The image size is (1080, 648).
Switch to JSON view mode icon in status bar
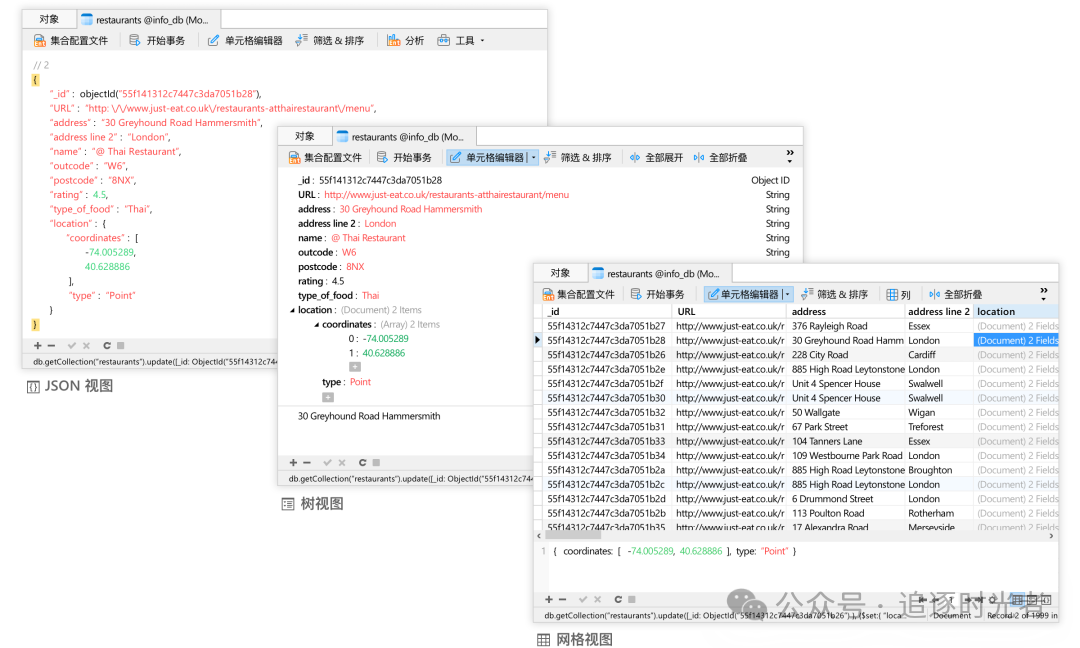pos(1046,600)
